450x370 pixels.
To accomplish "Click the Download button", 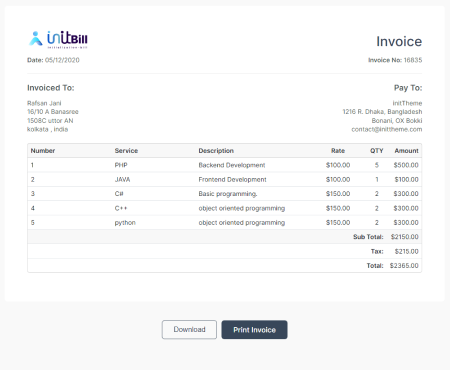I will (x=189, y=330).
